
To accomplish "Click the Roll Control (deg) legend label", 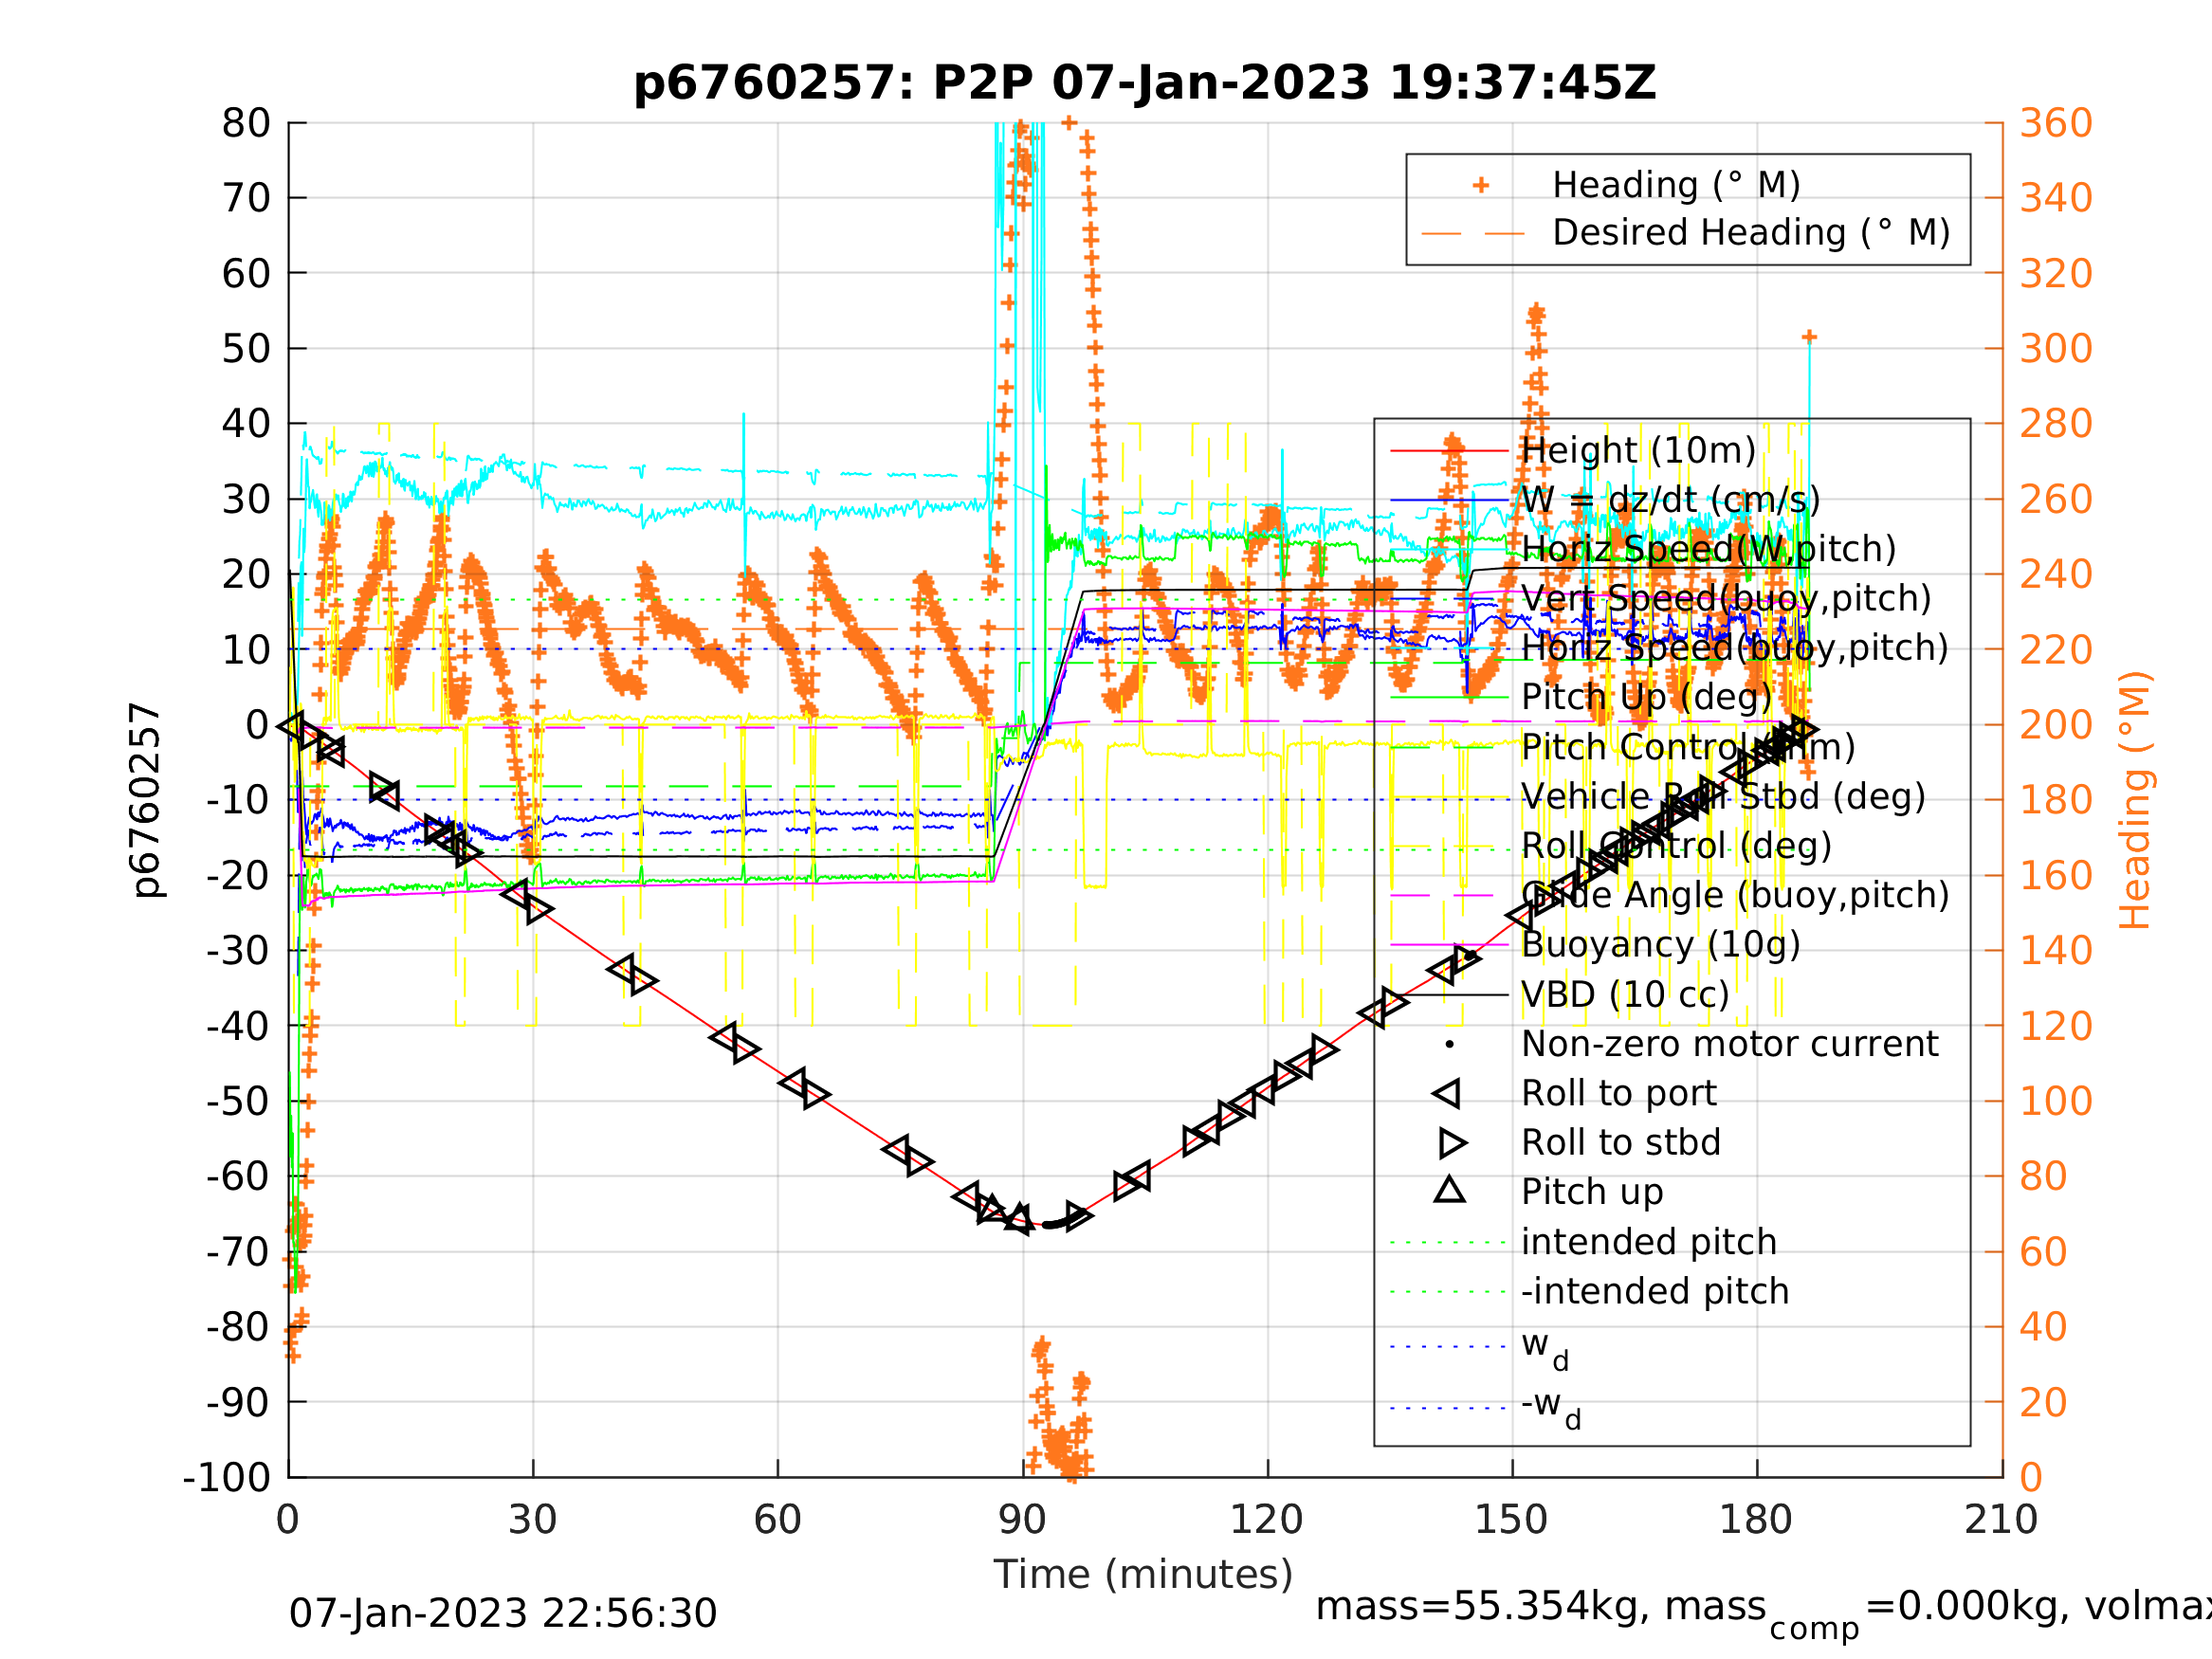I will click(1676, 846).
